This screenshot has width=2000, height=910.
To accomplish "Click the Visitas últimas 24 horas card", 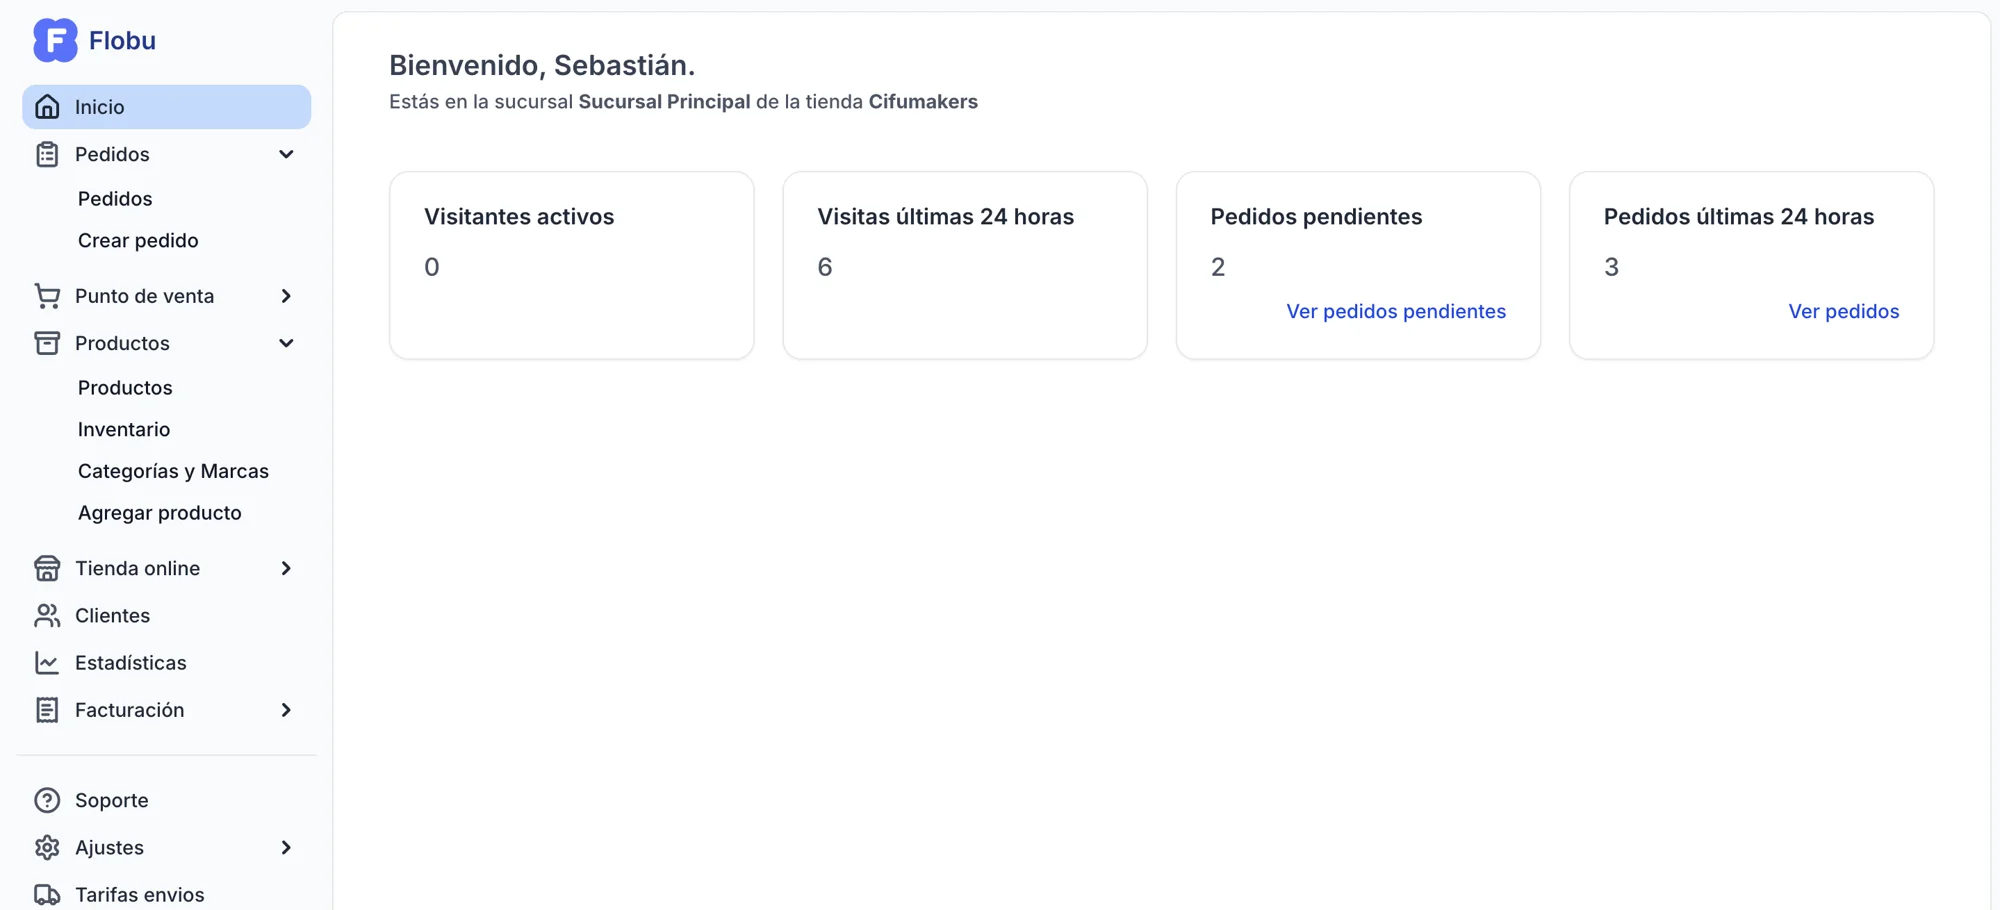I will [x=964, y=265].
